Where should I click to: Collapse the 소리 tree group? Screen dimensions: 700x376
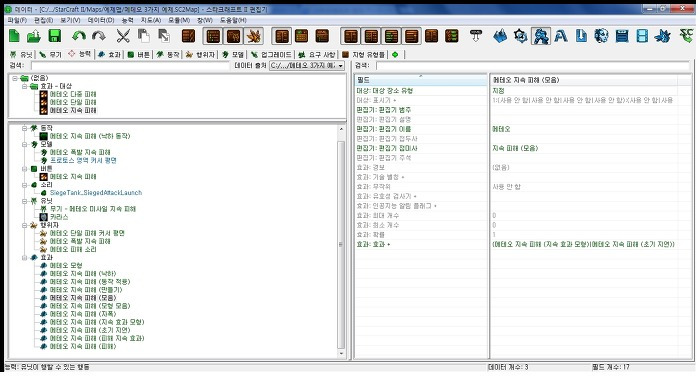(25, 185)
